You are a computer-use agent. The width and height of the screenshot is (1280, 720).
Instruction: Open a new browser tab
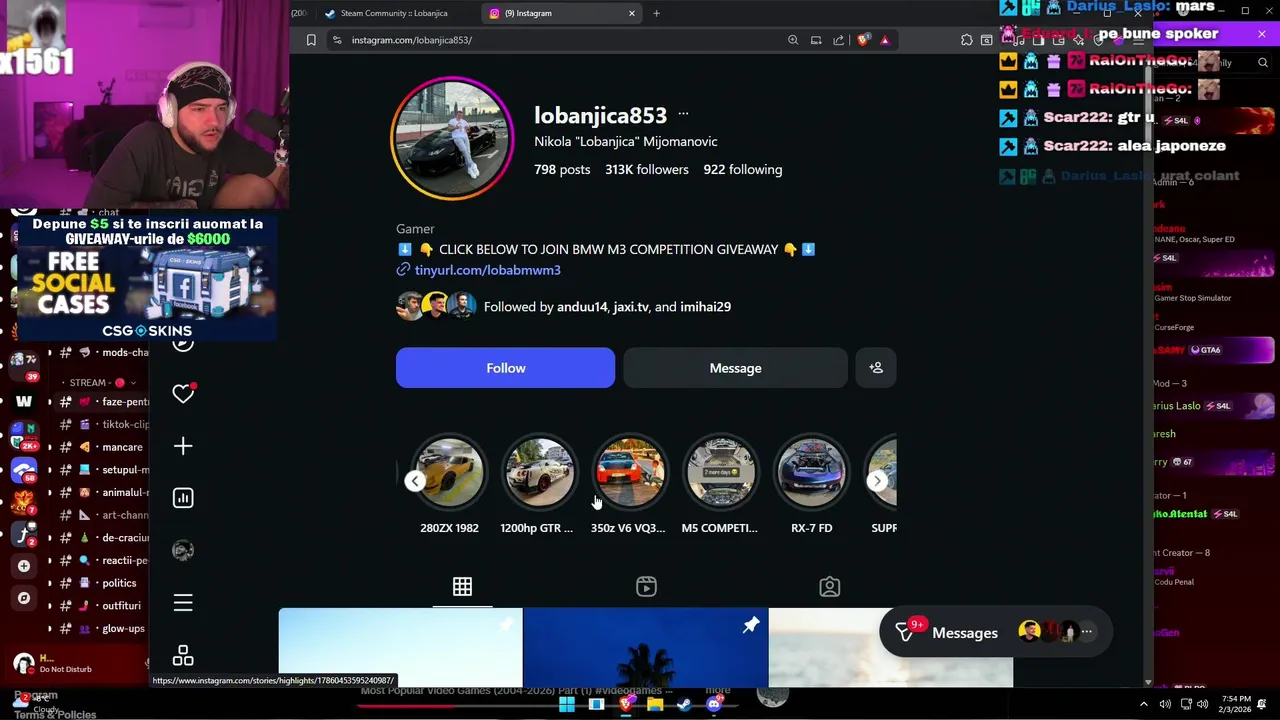click(x=656, y=13)
